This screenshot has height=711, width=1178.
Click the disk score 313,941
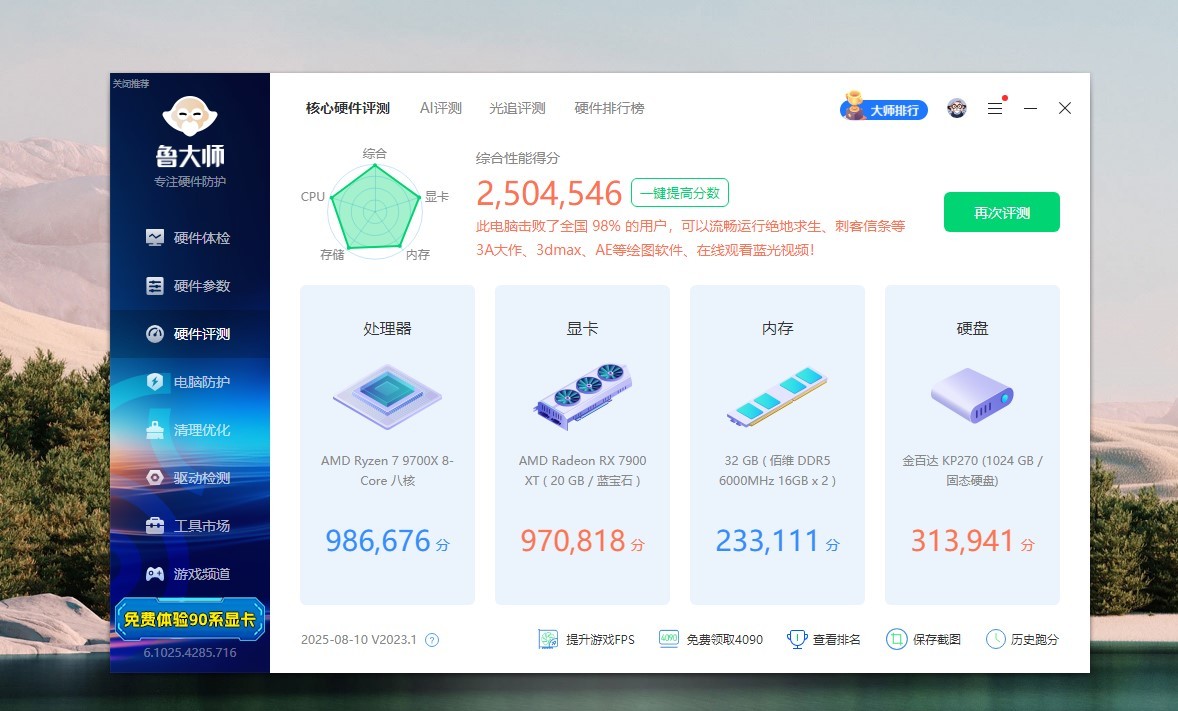coord(962,541)
